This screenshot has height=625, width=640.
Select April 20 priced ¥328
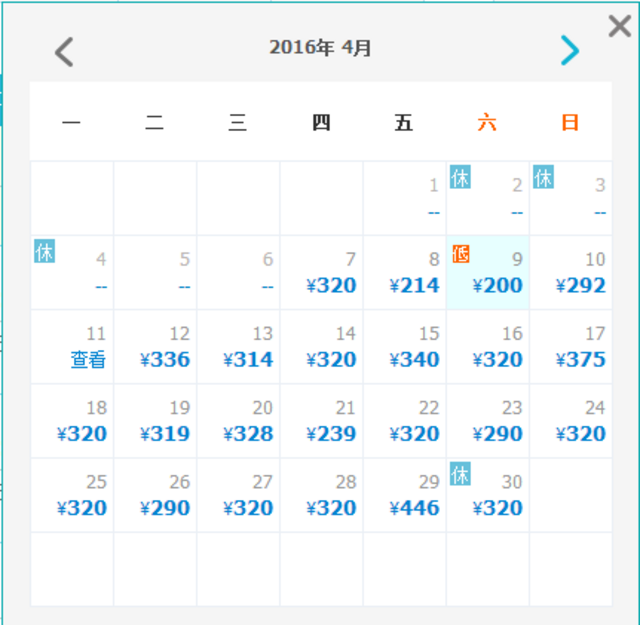point(239,422)
